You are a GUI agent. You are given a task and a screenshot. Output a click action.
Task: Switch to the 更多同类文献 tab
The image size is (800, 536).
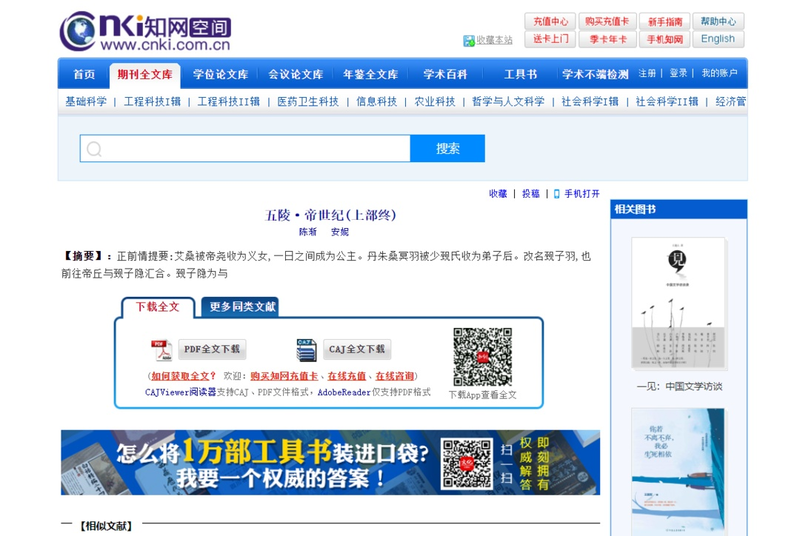tap(242, 307)
